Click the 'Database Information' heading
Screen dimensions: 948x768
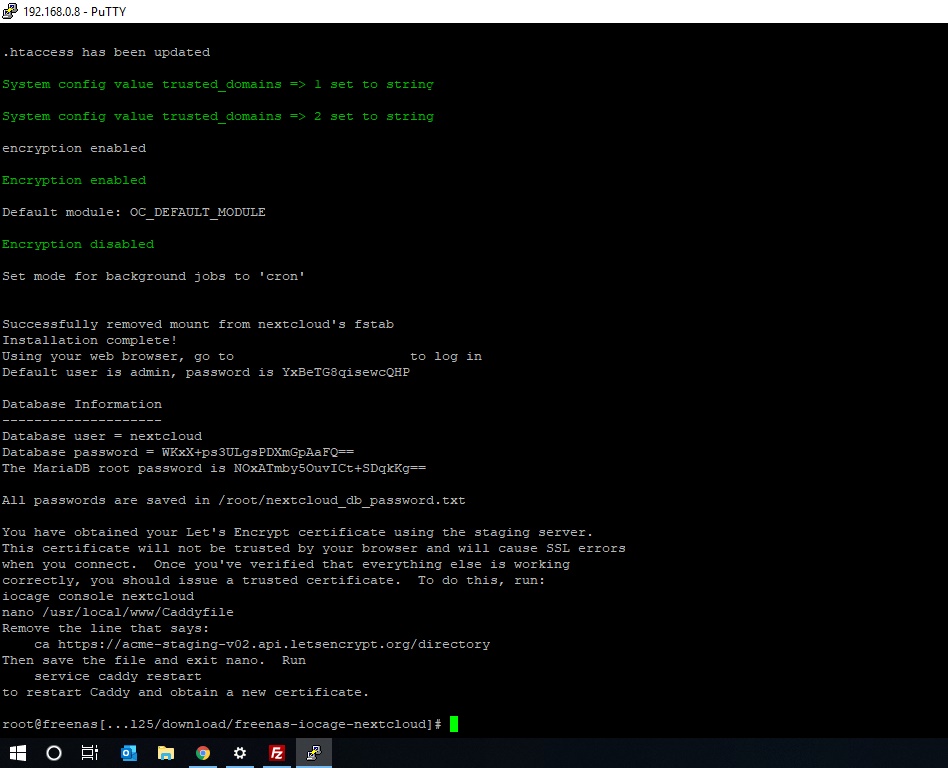tap(82, 404)
